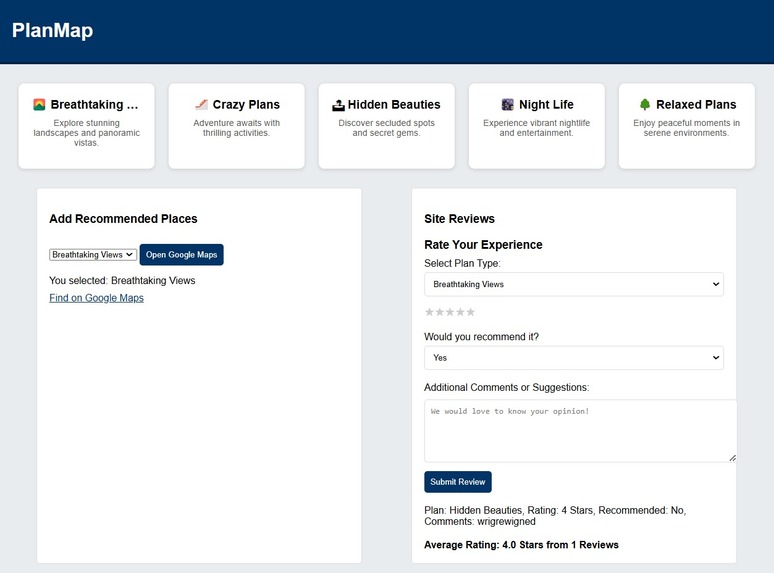774x573 pixels.
Task: Click the Open Google Maps button
Action: pyautogui.click(x=182, y=255)
